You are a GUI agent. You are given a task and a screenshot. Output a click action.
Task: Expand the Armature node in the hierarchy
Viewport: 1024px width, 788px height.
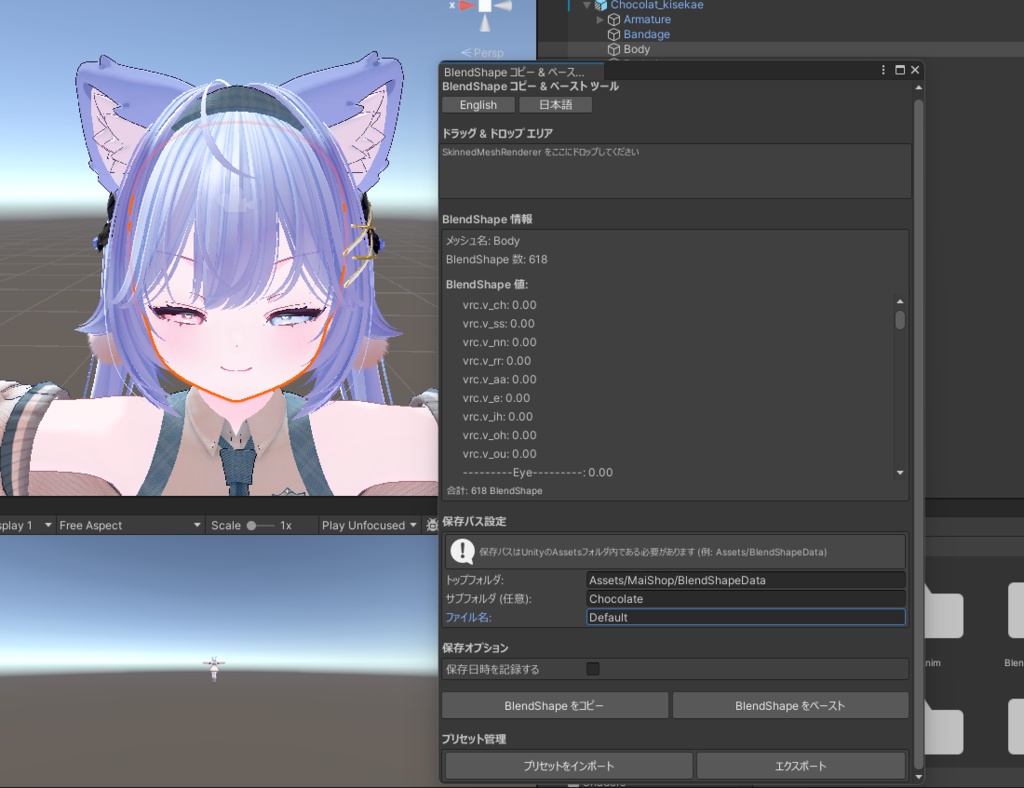point(599,19)
